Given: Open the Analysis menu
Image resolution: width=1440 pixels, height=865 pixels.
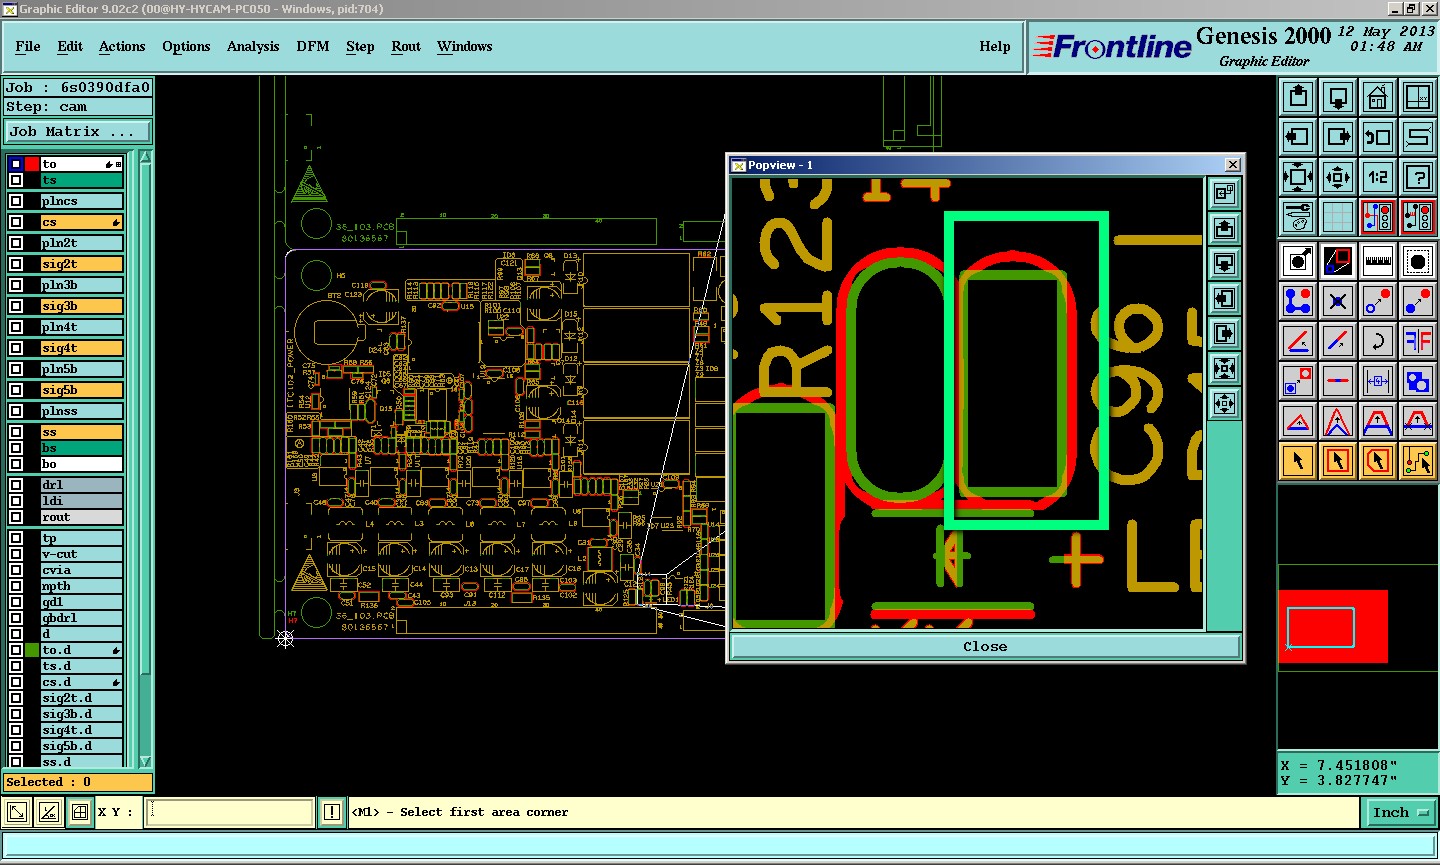Looking at the screenshot, I should [253, 47].
